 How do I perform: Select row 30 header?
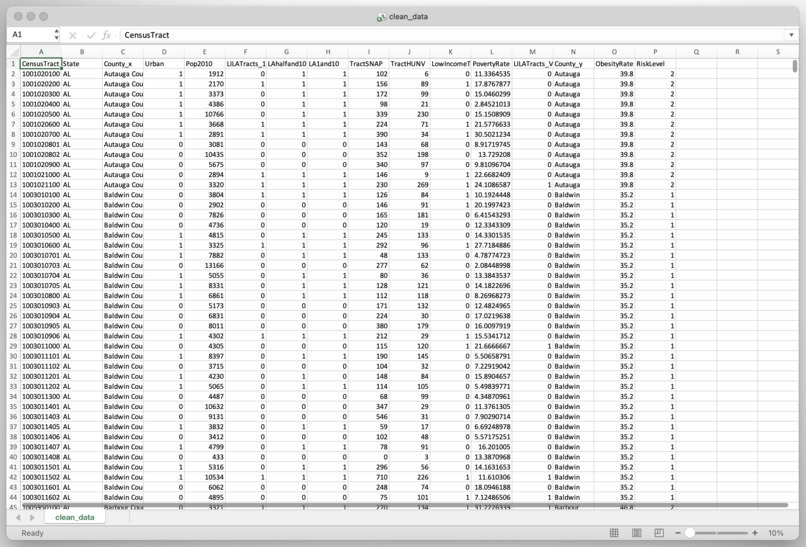(x=13, y=356)
